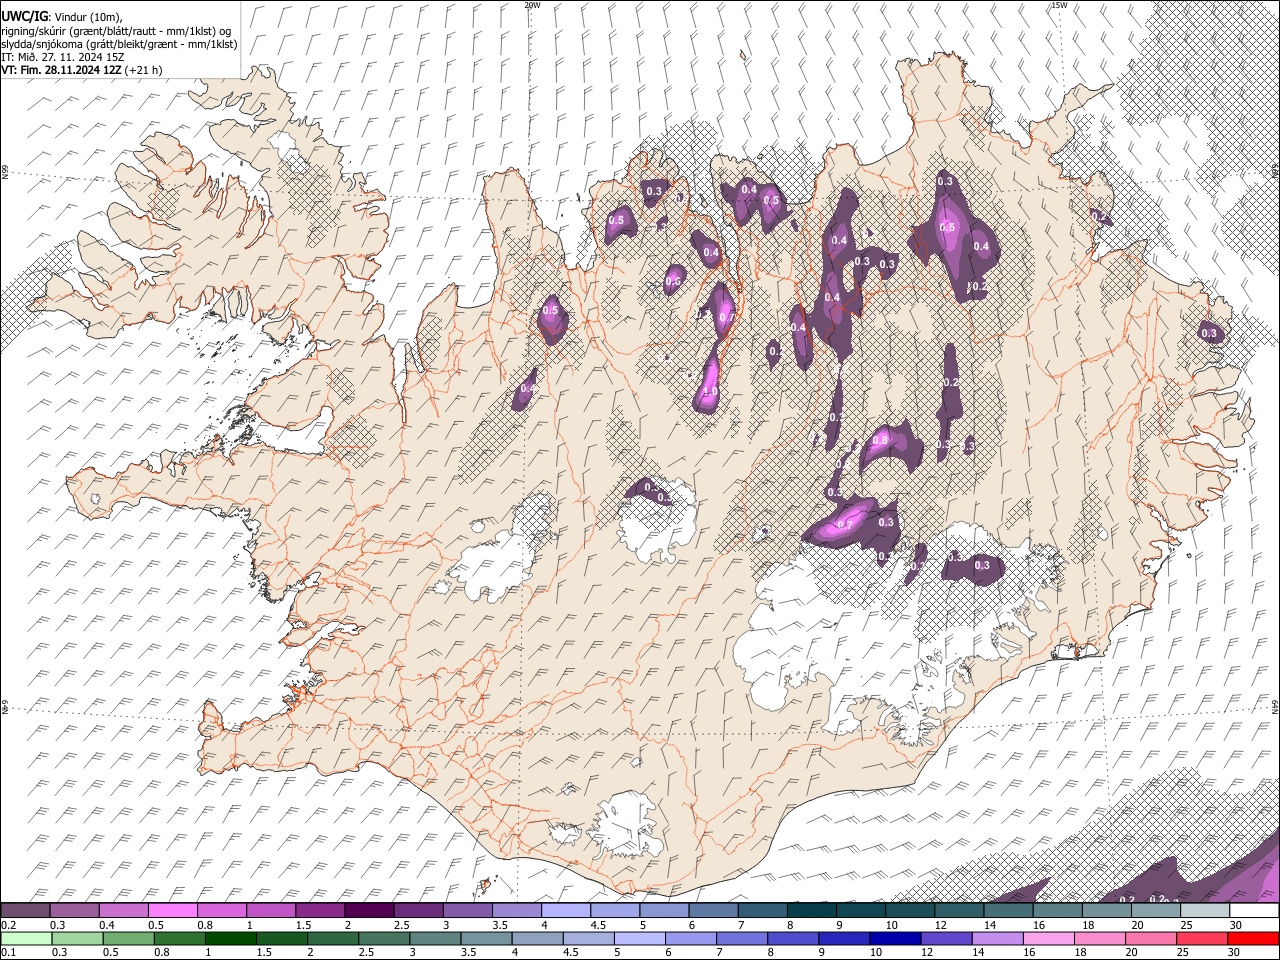
Task: Pick the pale periwinkle 4–4.5 swatch, upper legend row
Action: click(565, 910)
